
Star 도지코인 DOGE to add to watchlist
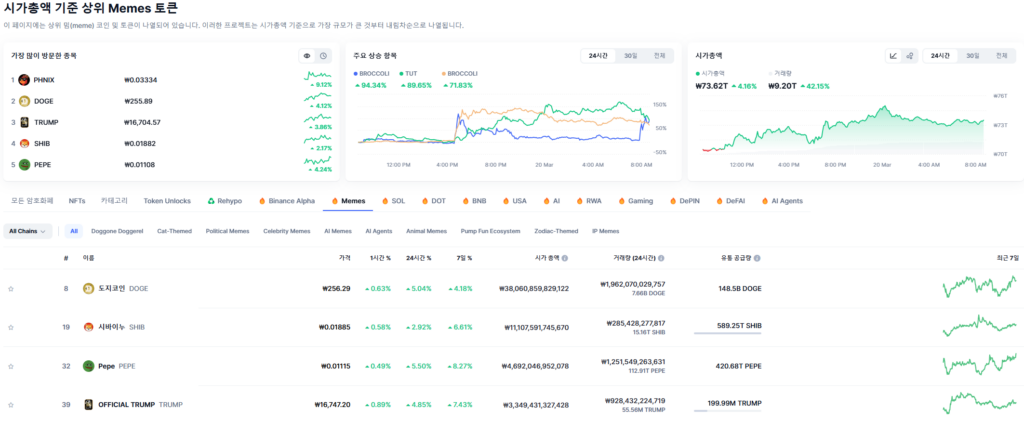(x=10, y=288)
